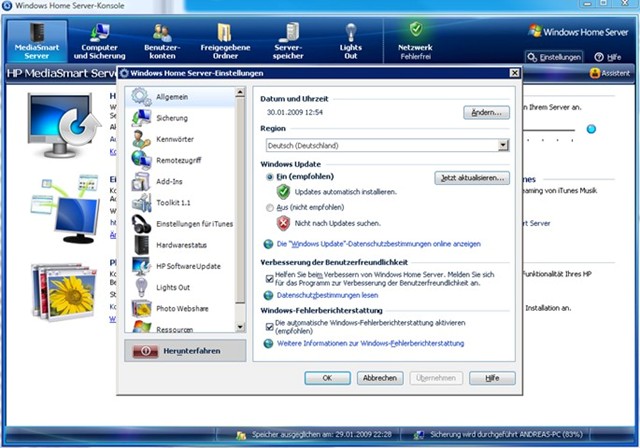Open Einstellungen in the console header
Viewport: 640px width, 448px height.
[554, 57]
